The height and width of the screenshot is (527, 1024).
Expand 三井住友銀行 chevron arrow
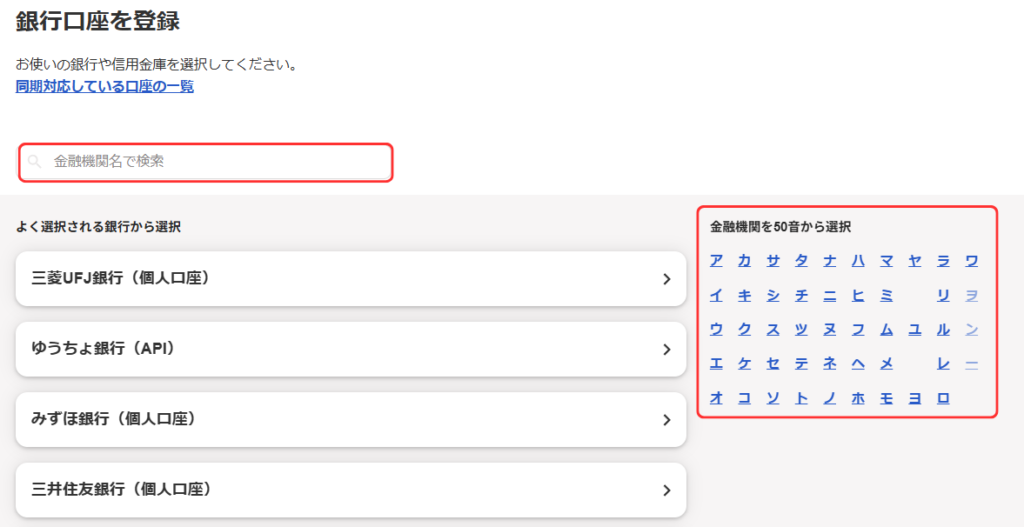[666, 490]
